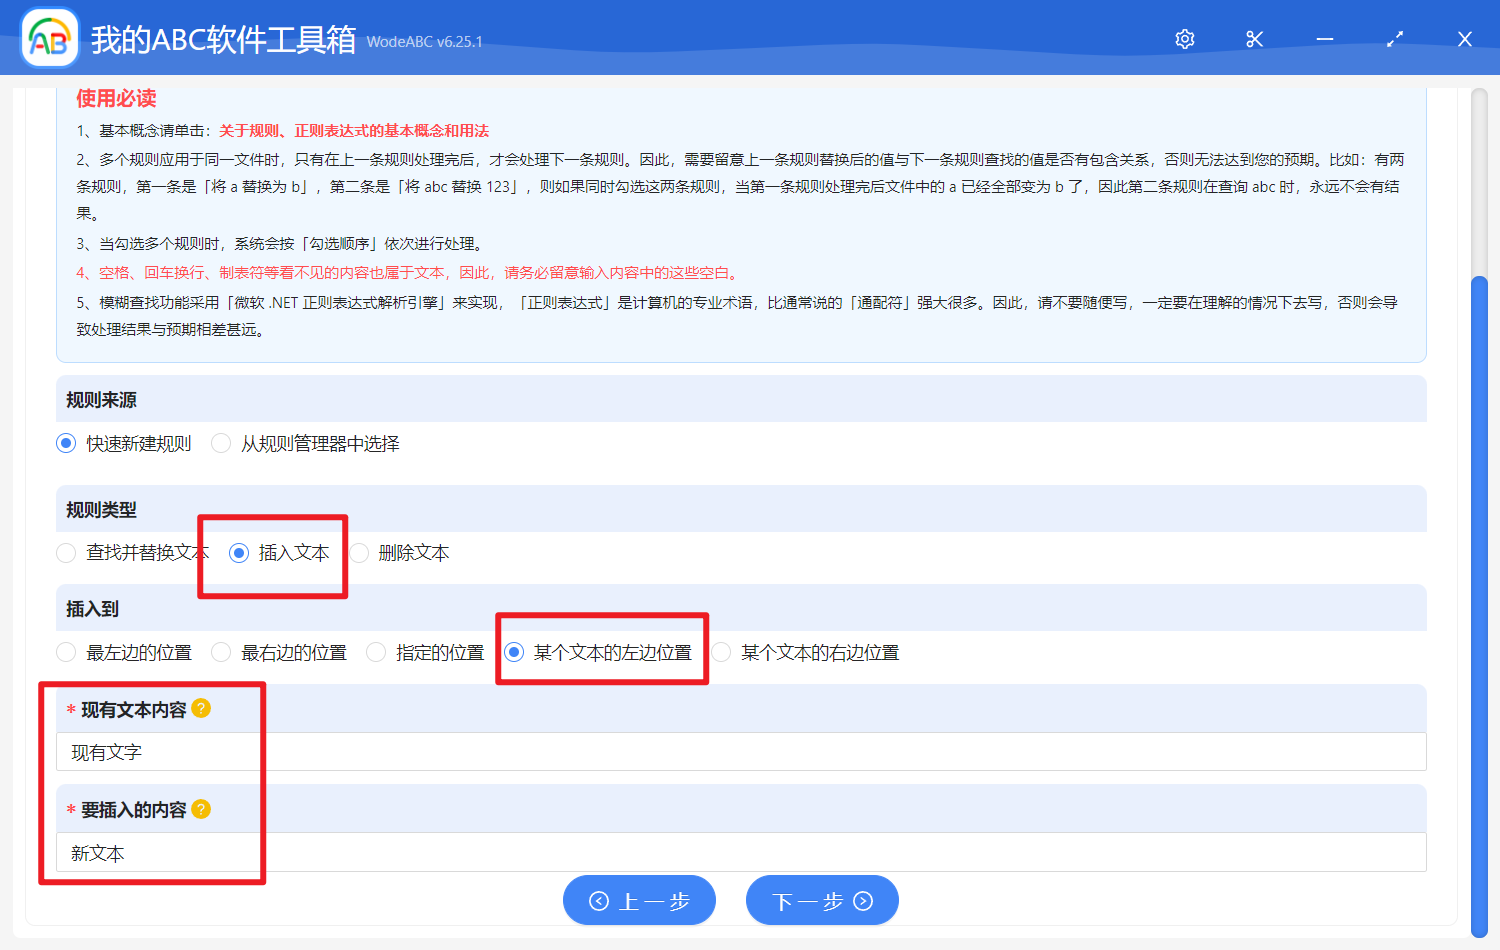The width and height of the screenshot is (1500, 950).
Task: Click the AB logo icon top left
Action: 49,38
